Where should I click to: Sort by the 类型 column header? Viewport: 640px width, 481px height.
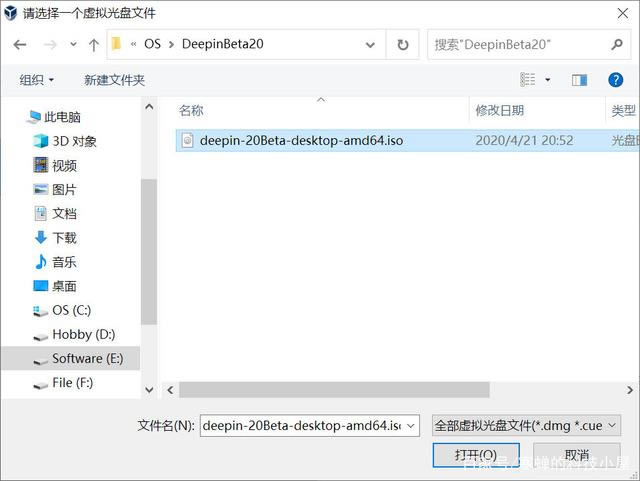pos(623,110)
